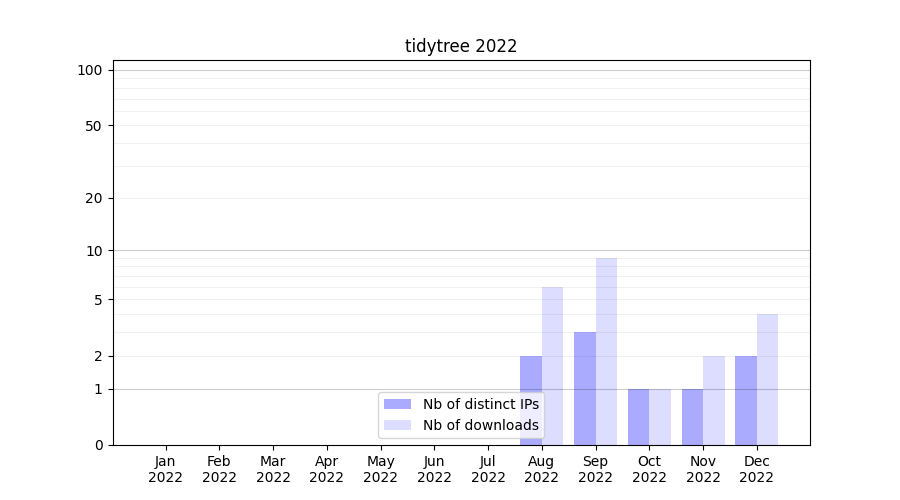Click the Oct 2022 distinct IPs bar
The width and height of the screenshot is (900, 500).
pyautogui.click(x=638, y=417)
